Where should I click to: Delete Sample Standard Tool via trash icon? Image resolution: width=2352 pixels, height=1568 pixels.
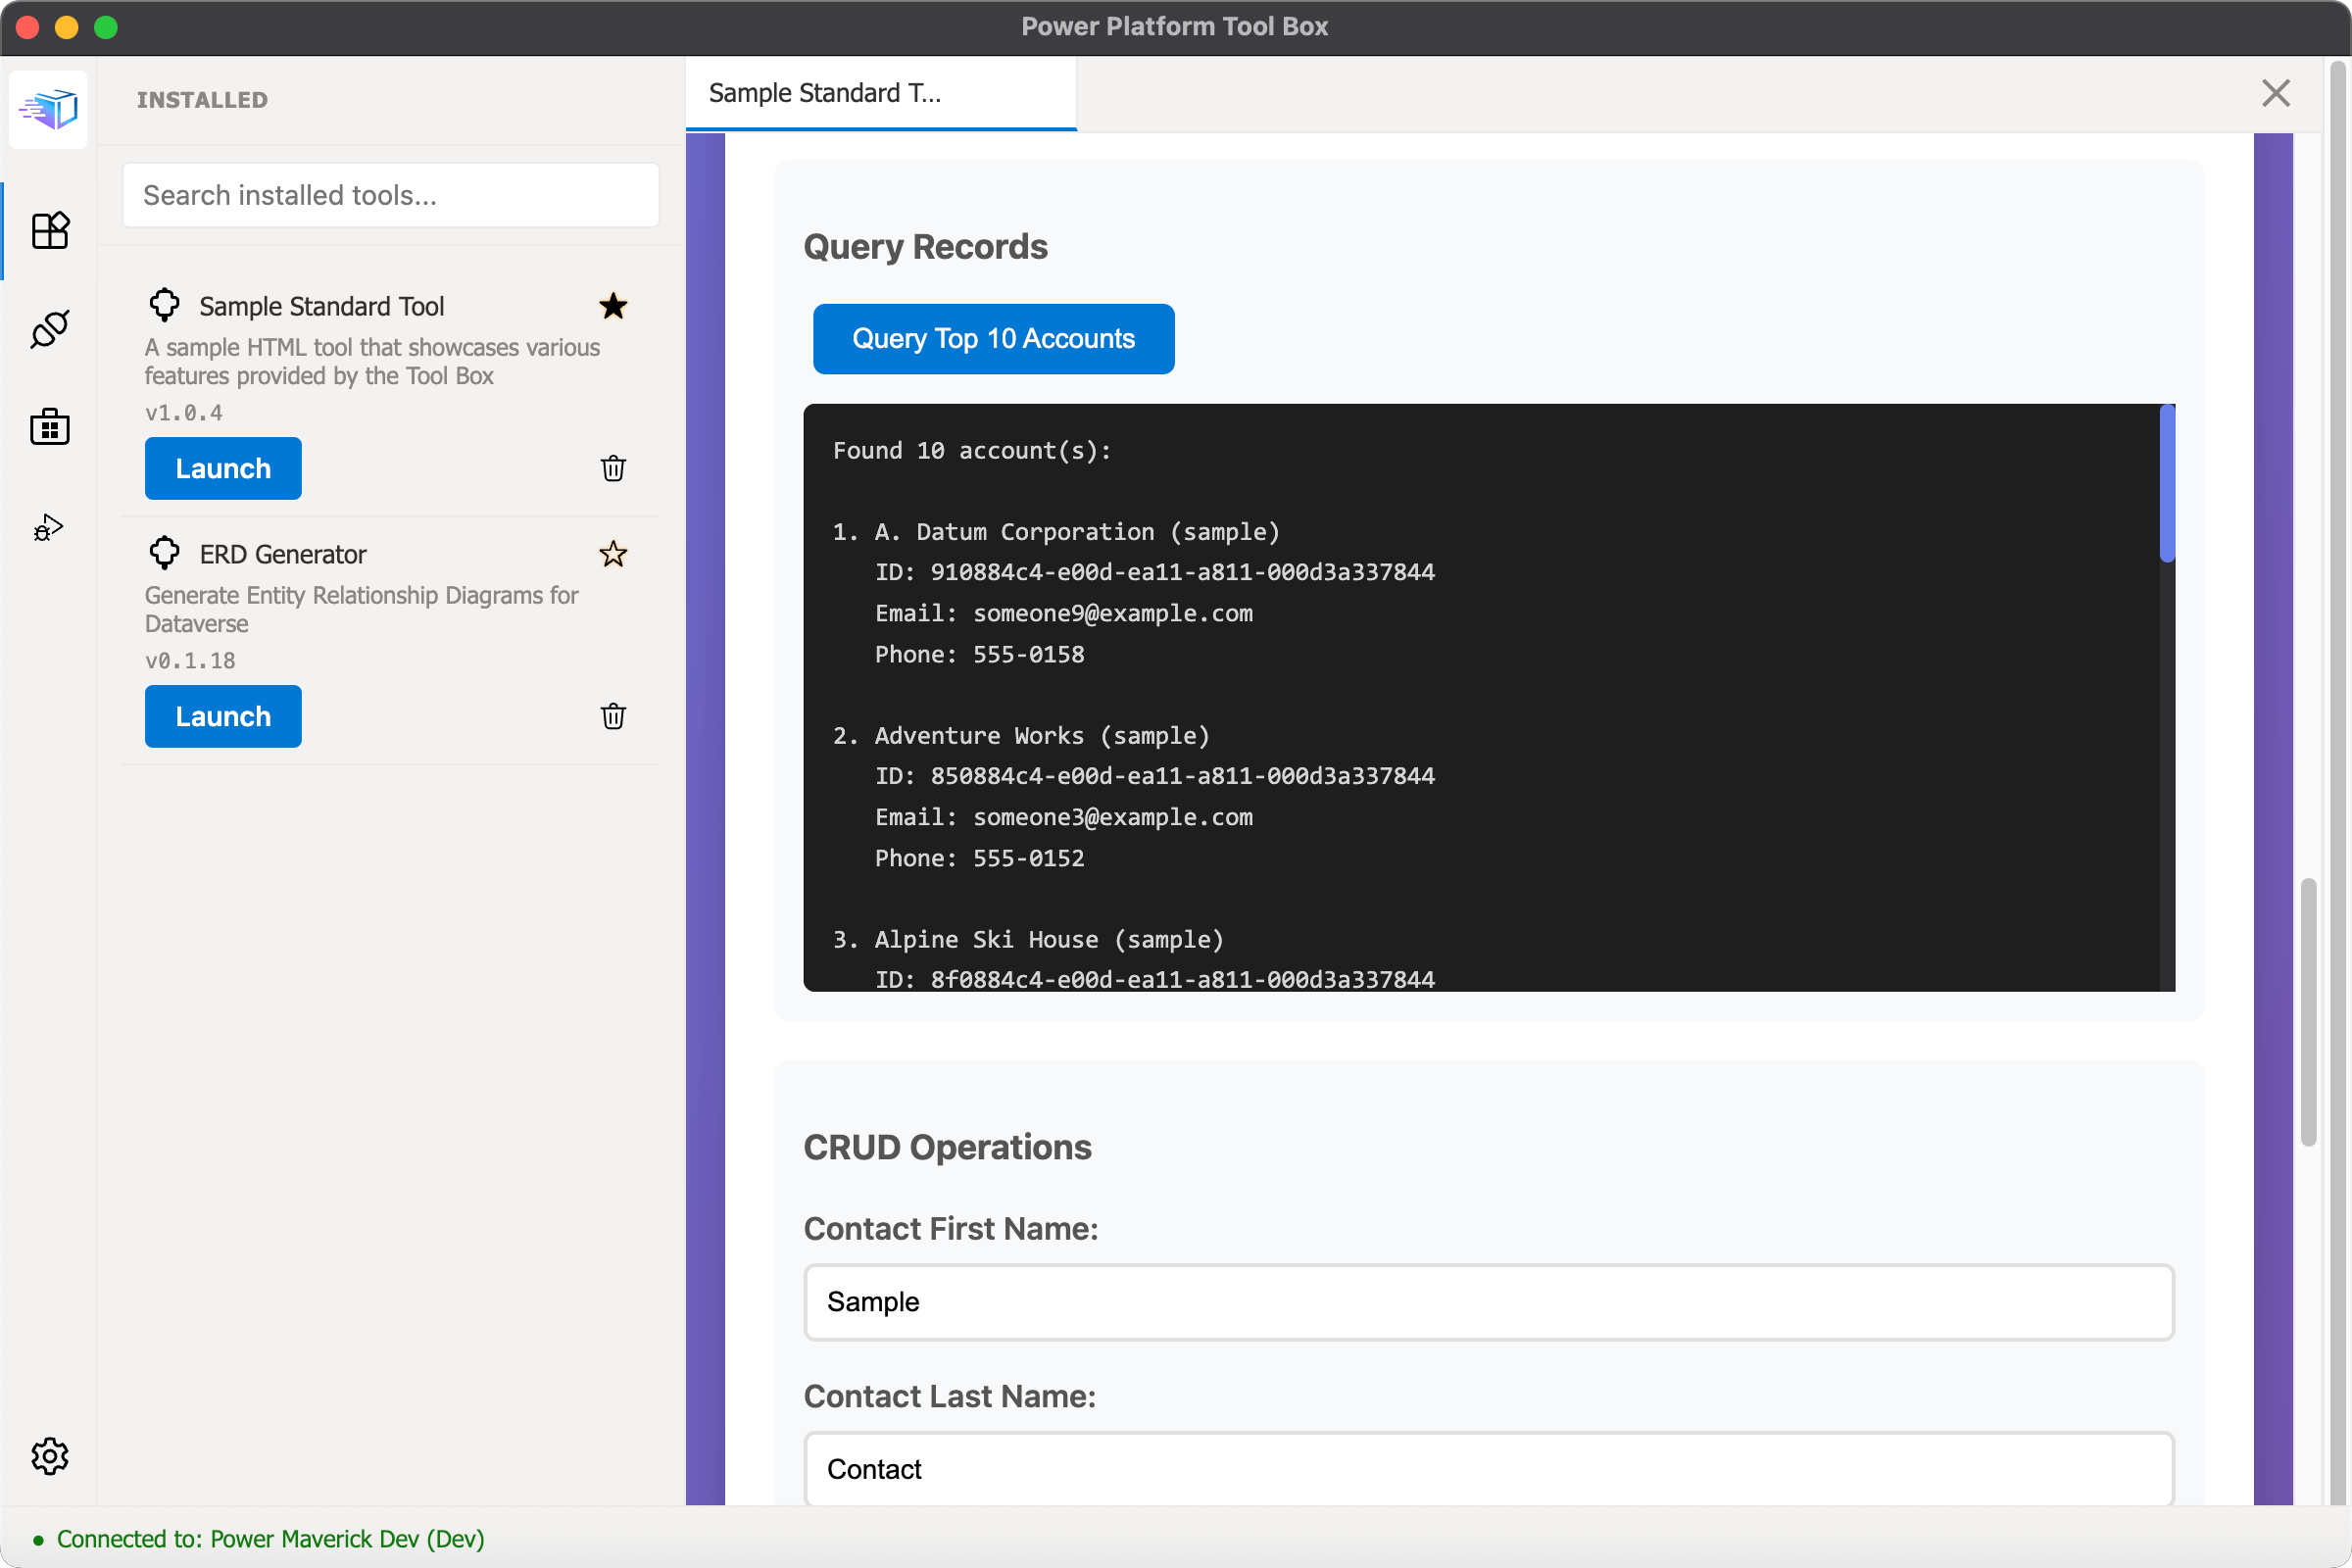[x=613, y=468]
